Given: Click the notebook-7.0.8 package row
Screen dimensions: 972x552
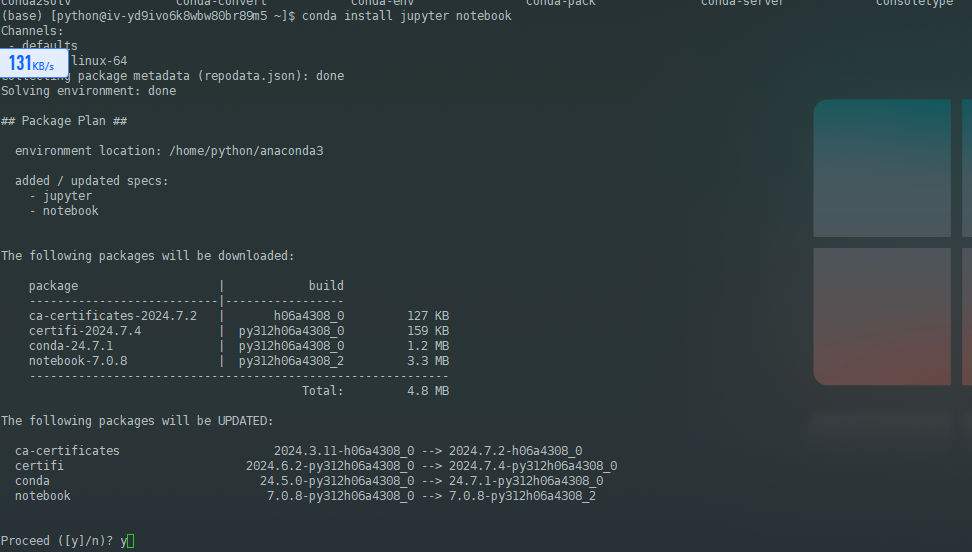Looking at the screenshot, I should tap(239, 360).
